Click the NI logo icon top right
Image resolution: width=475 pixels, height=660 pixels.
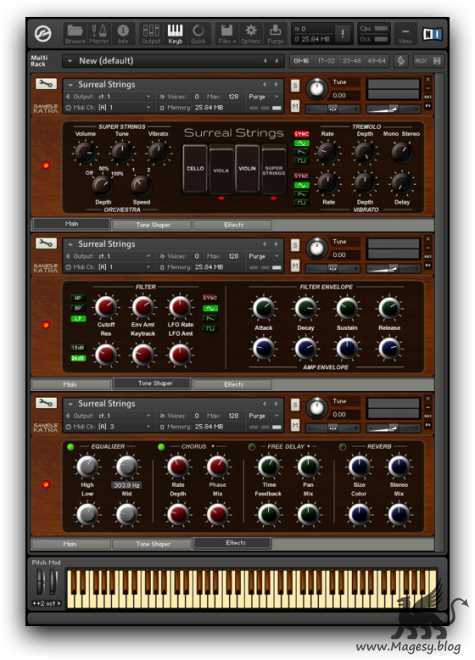[x=432, y=34]
